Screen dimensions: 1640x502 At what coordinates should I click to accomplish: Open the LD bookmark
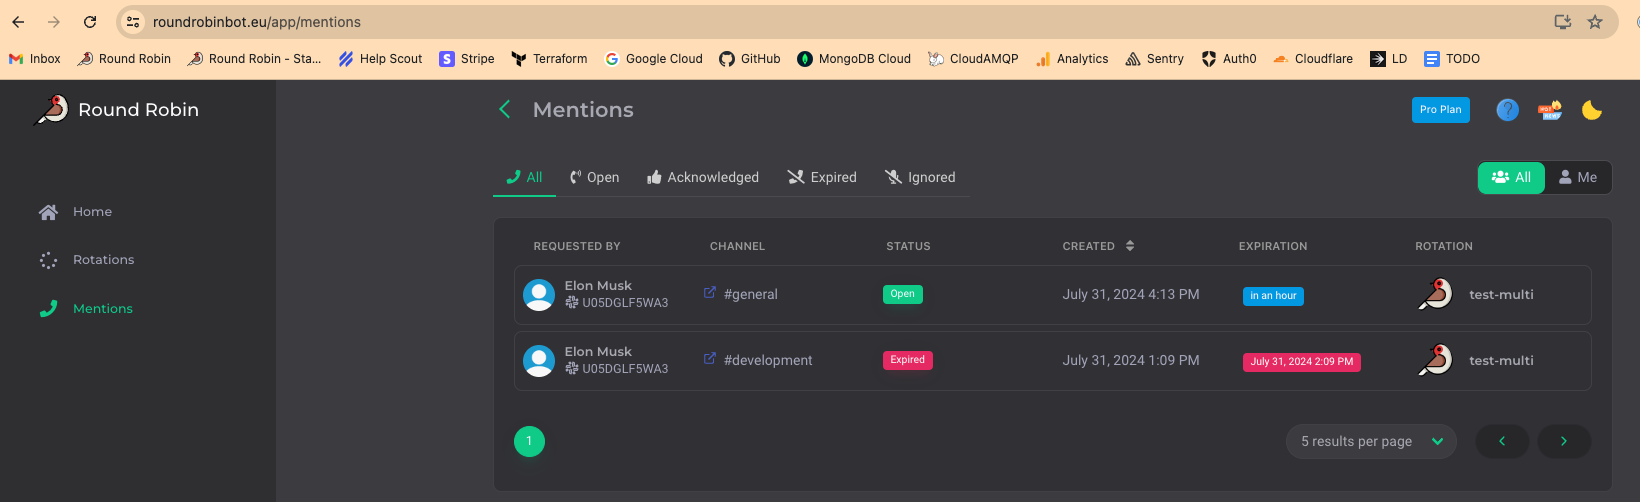pyautogui.click(x=1389, y=59)
